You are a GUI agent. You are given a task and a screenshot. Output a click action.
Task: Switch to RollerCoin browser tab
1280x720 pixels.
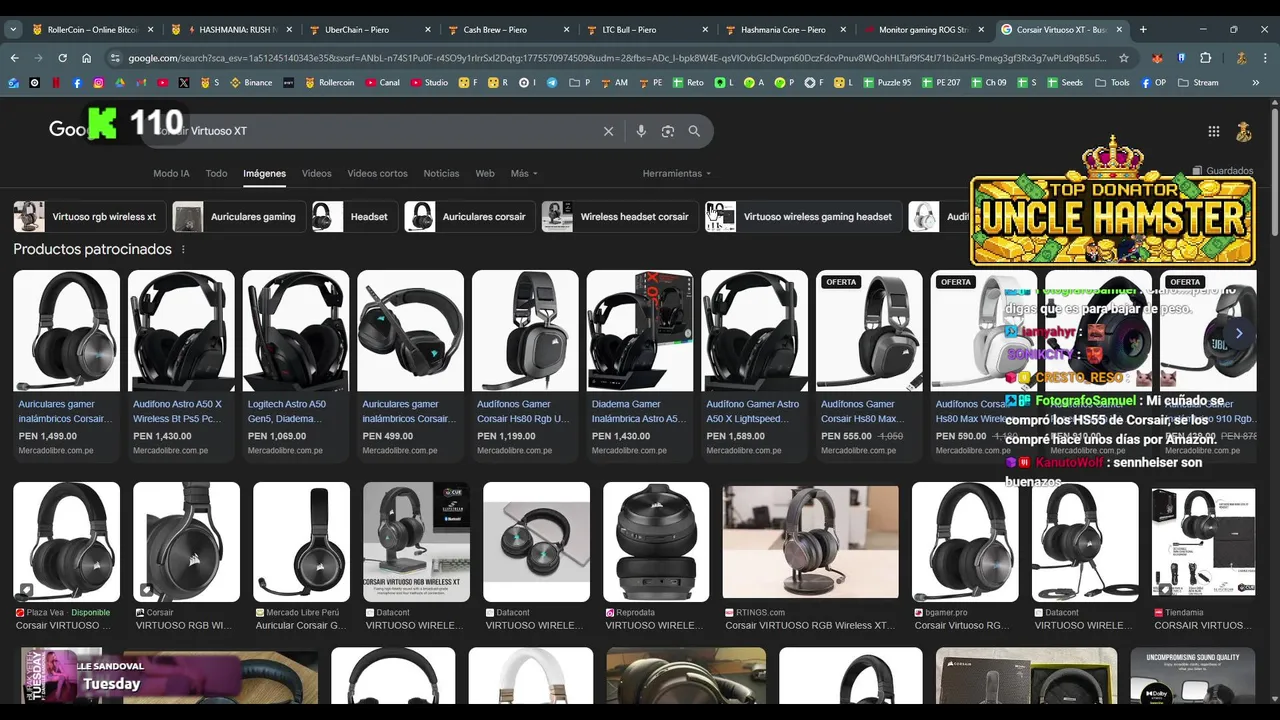click(91, 30)
